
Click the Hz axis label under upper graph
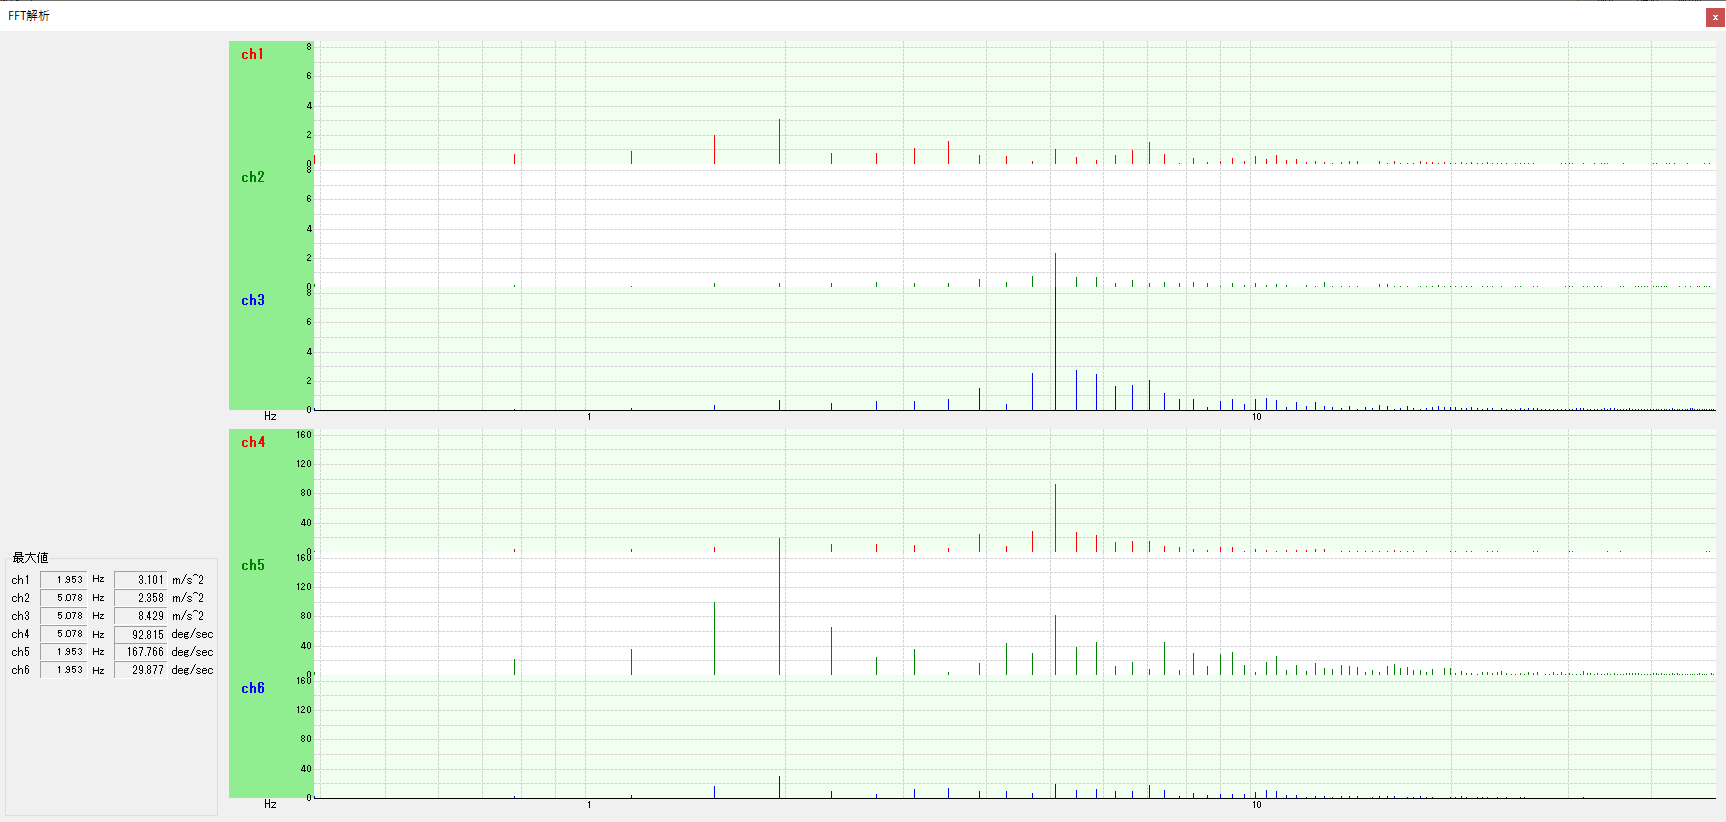pos(270,416)
